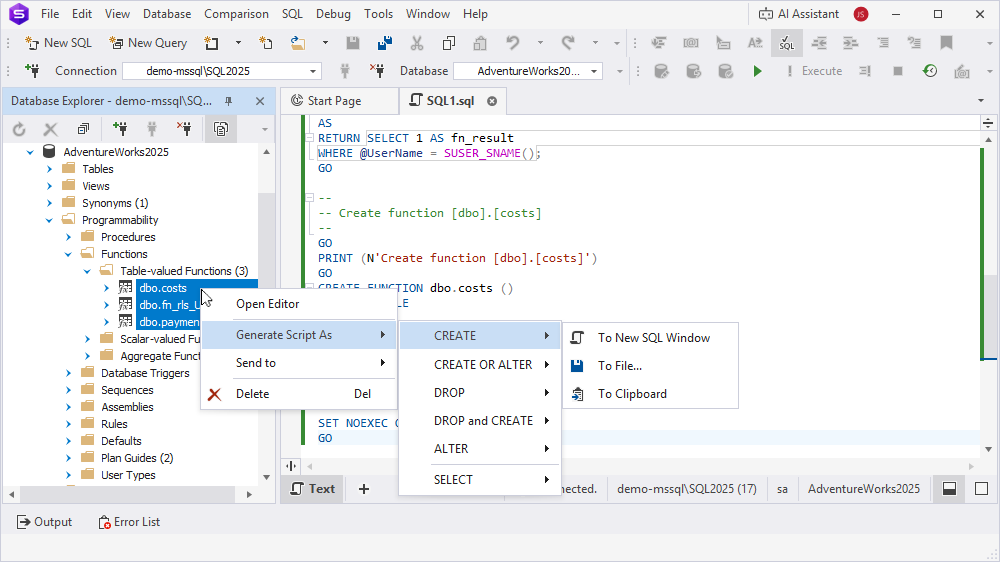Image resolution: width=1000 pixels, height=562 pixels.
Task: Expand the Synonyms (1) folder
Action: pyautogui.click(x=49, y=203)
